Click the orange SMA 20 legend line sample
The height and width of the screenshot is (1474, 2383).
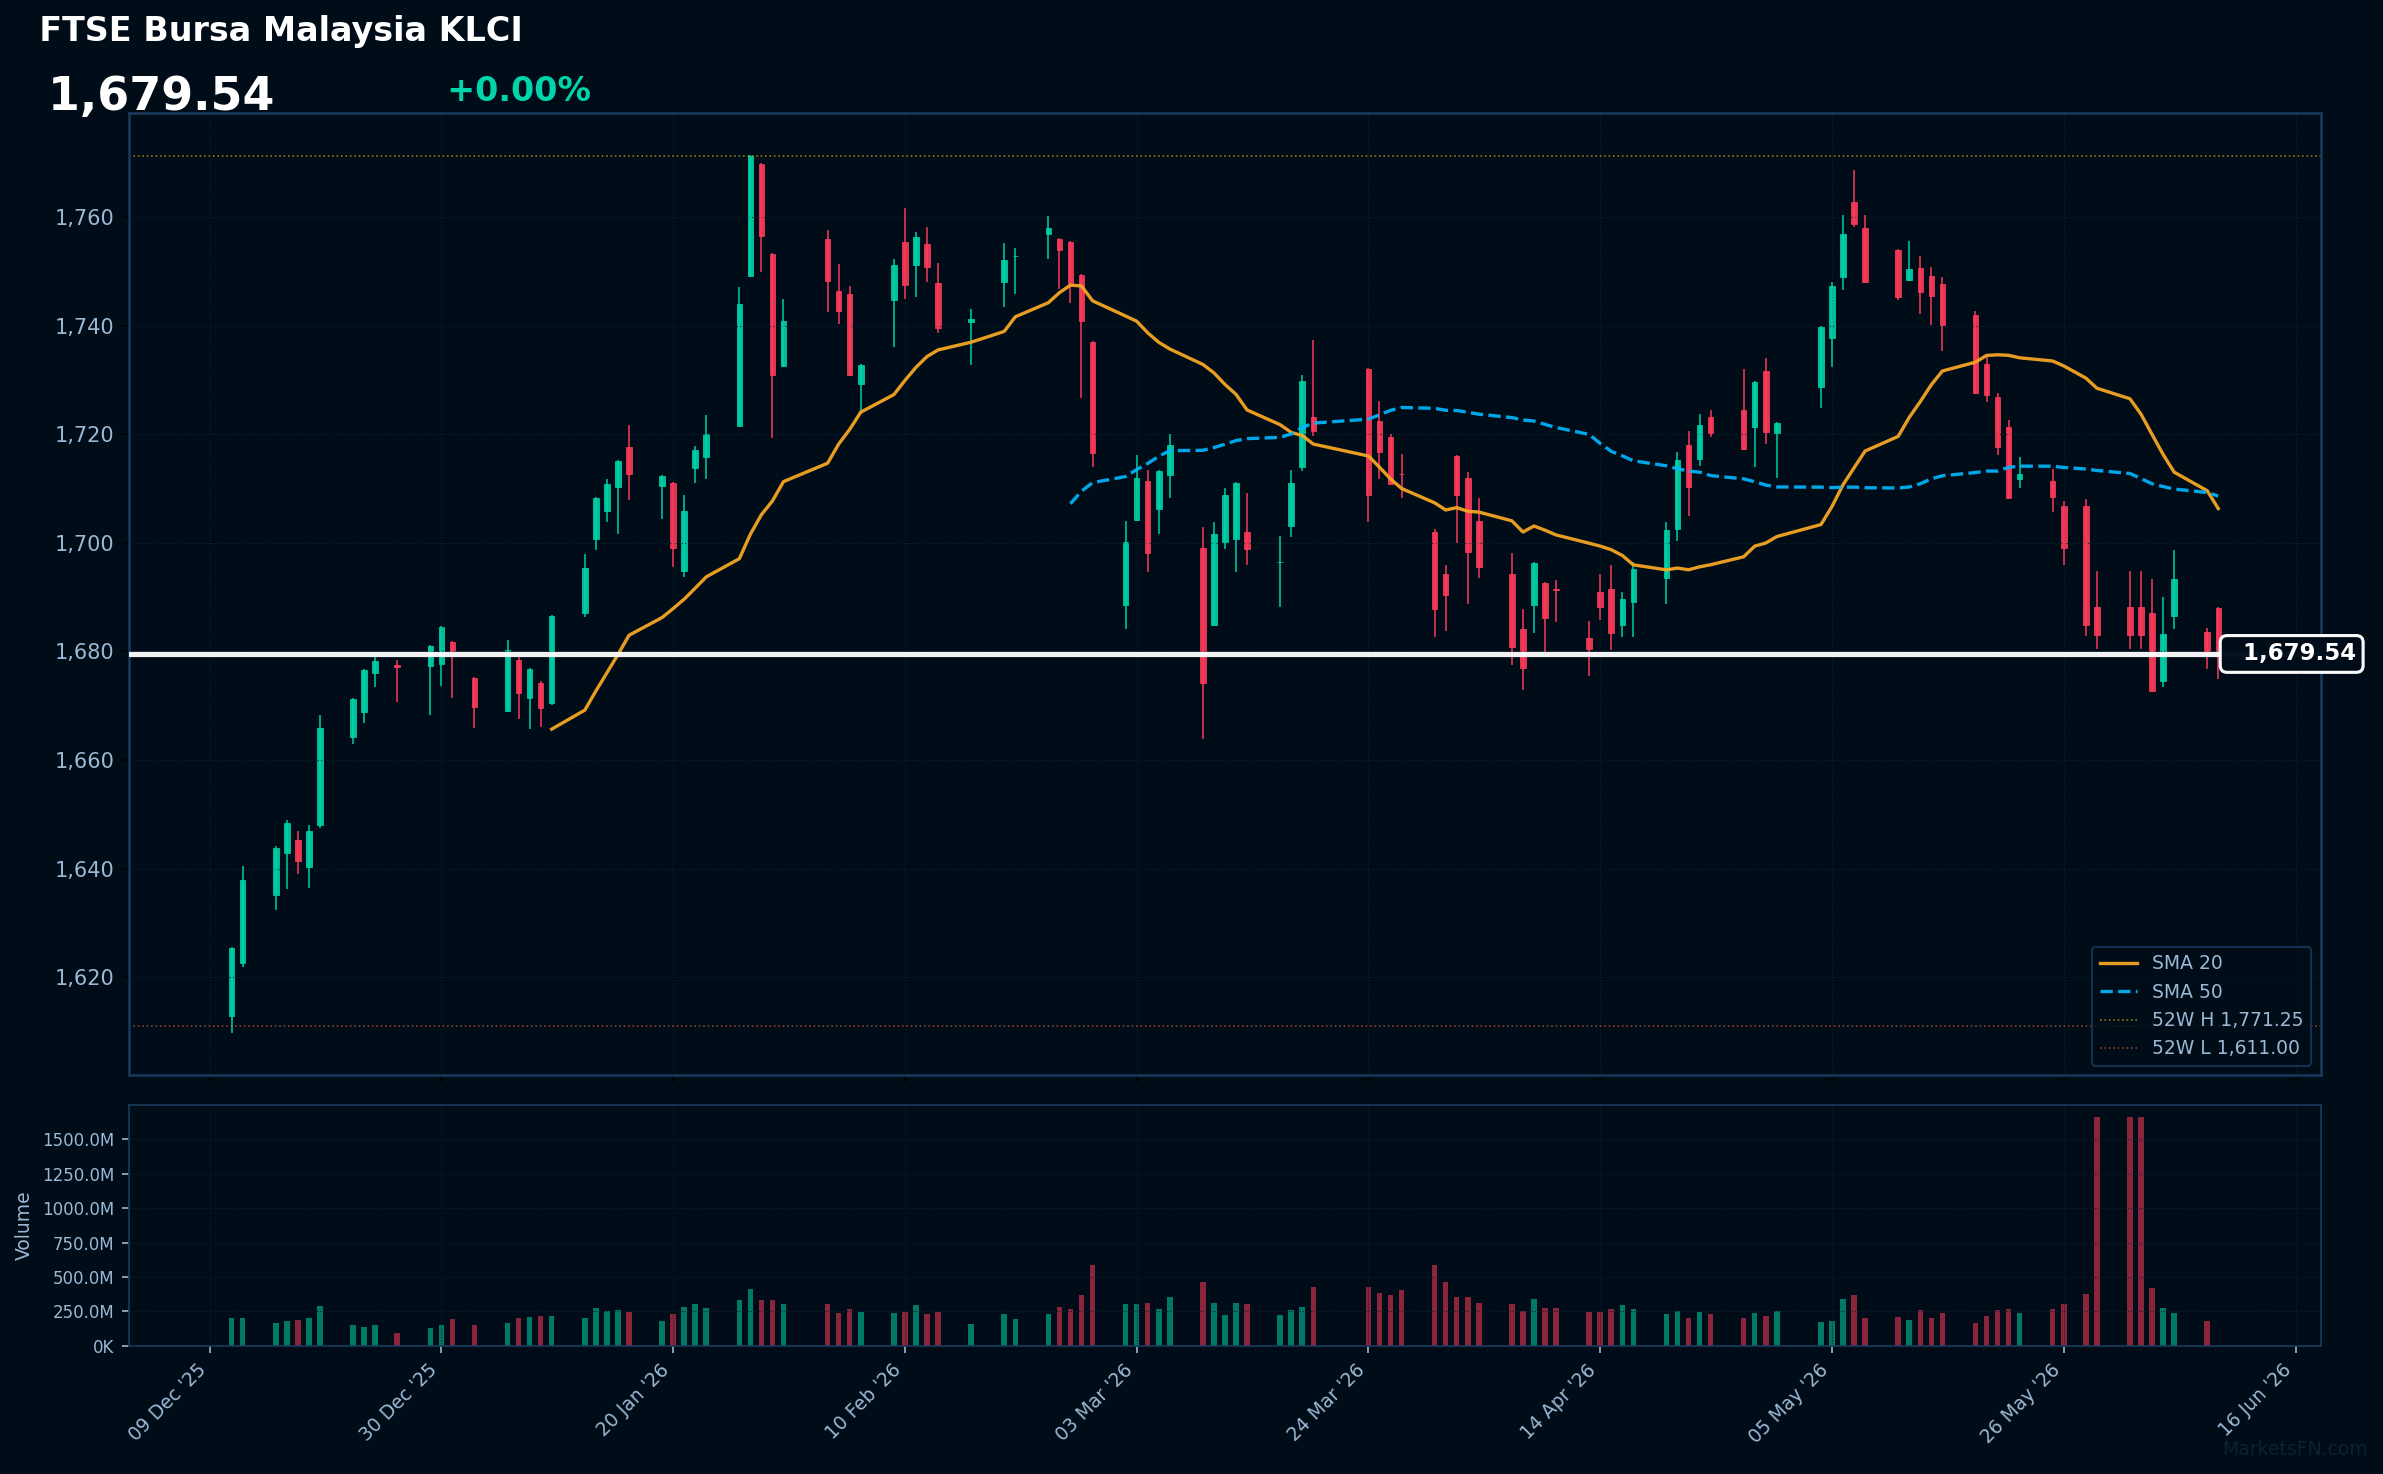click(2119, 963)
